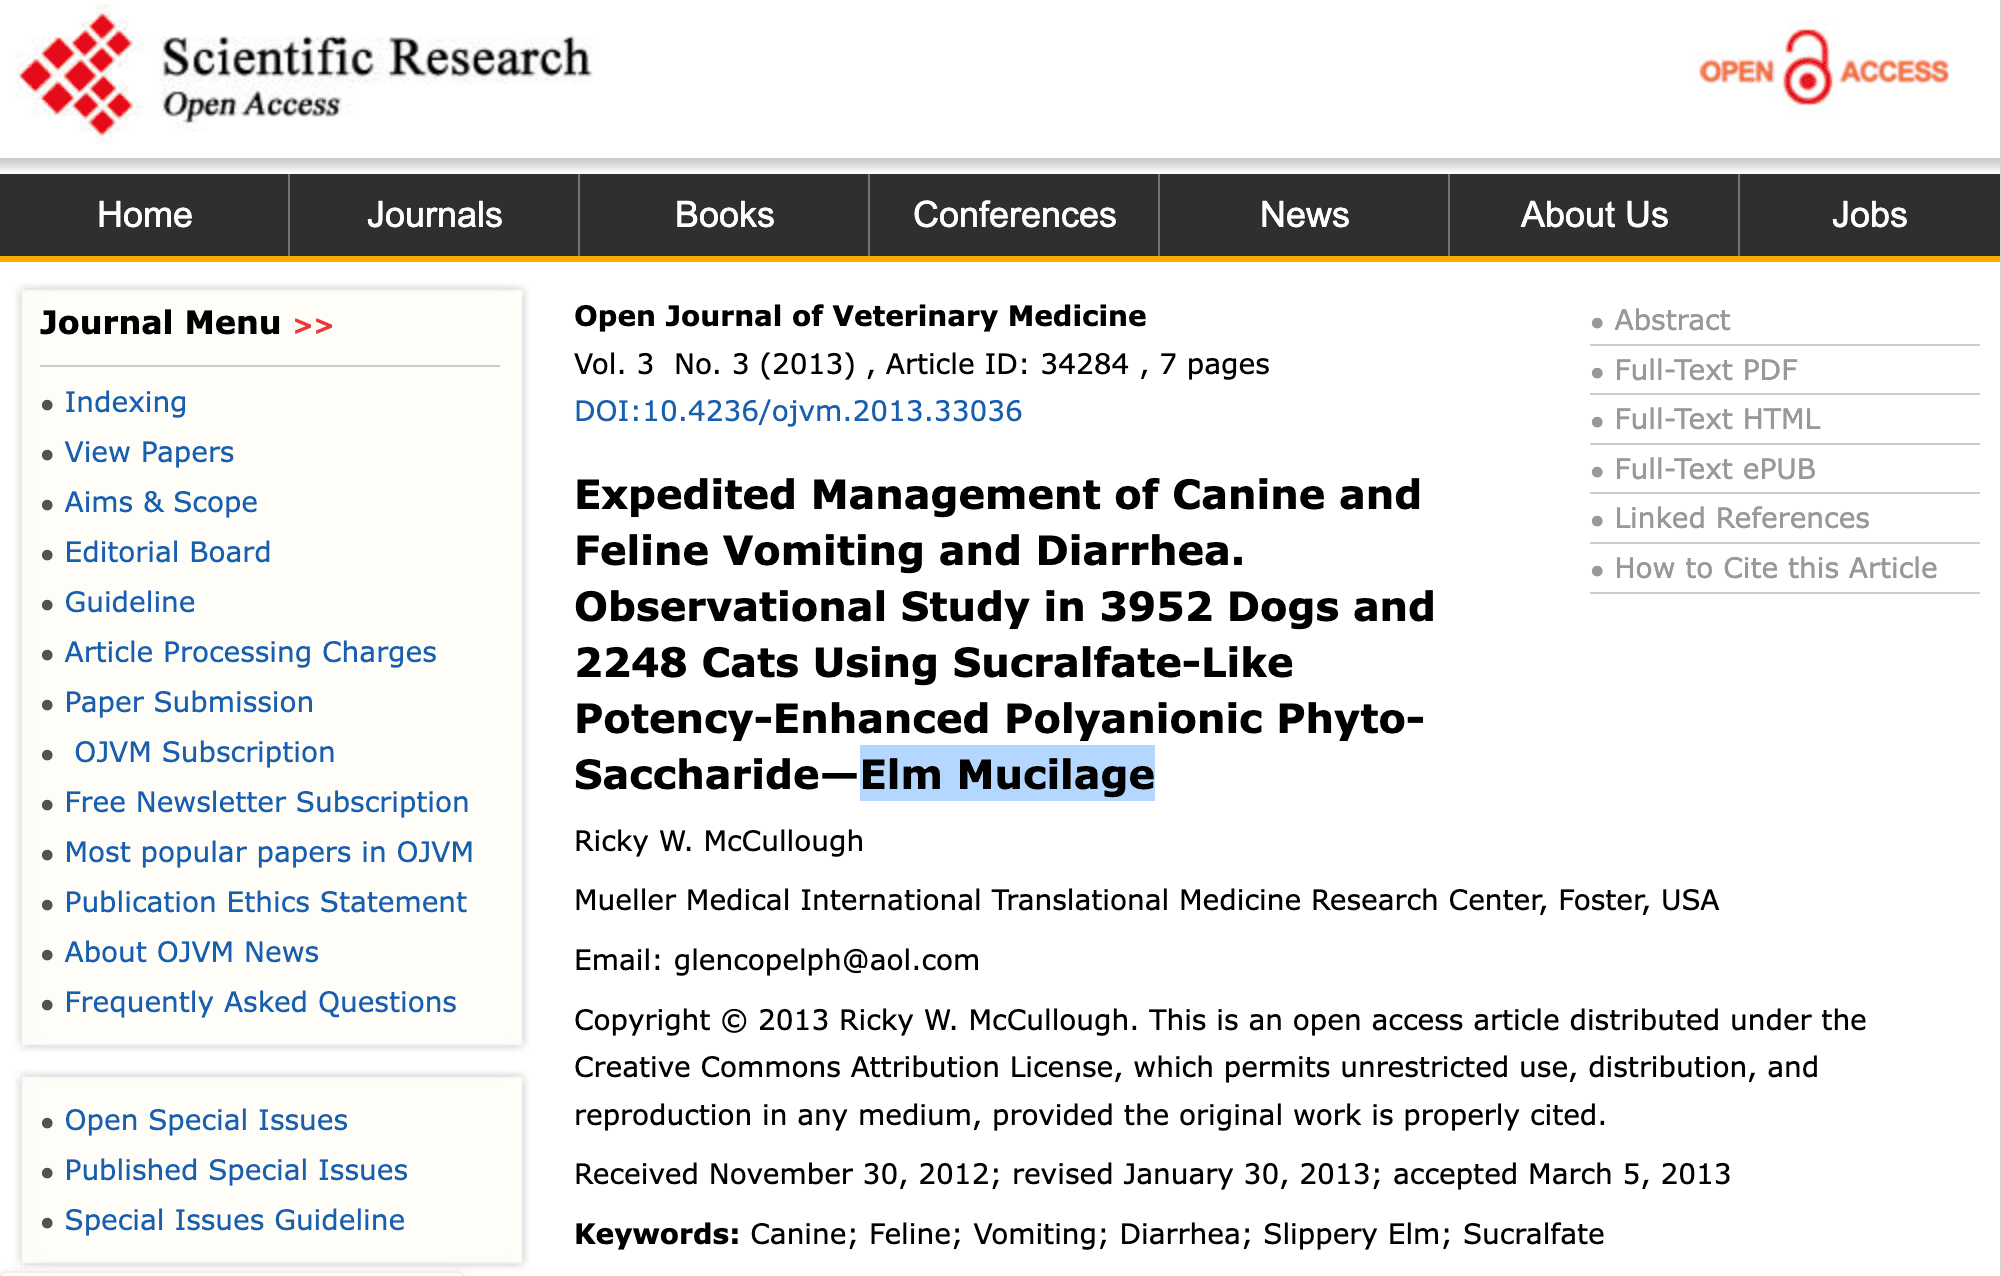Click the Scientific Research diamond logo
The height and width of the screenshot is (1276, 2002).
click(76, 75)
